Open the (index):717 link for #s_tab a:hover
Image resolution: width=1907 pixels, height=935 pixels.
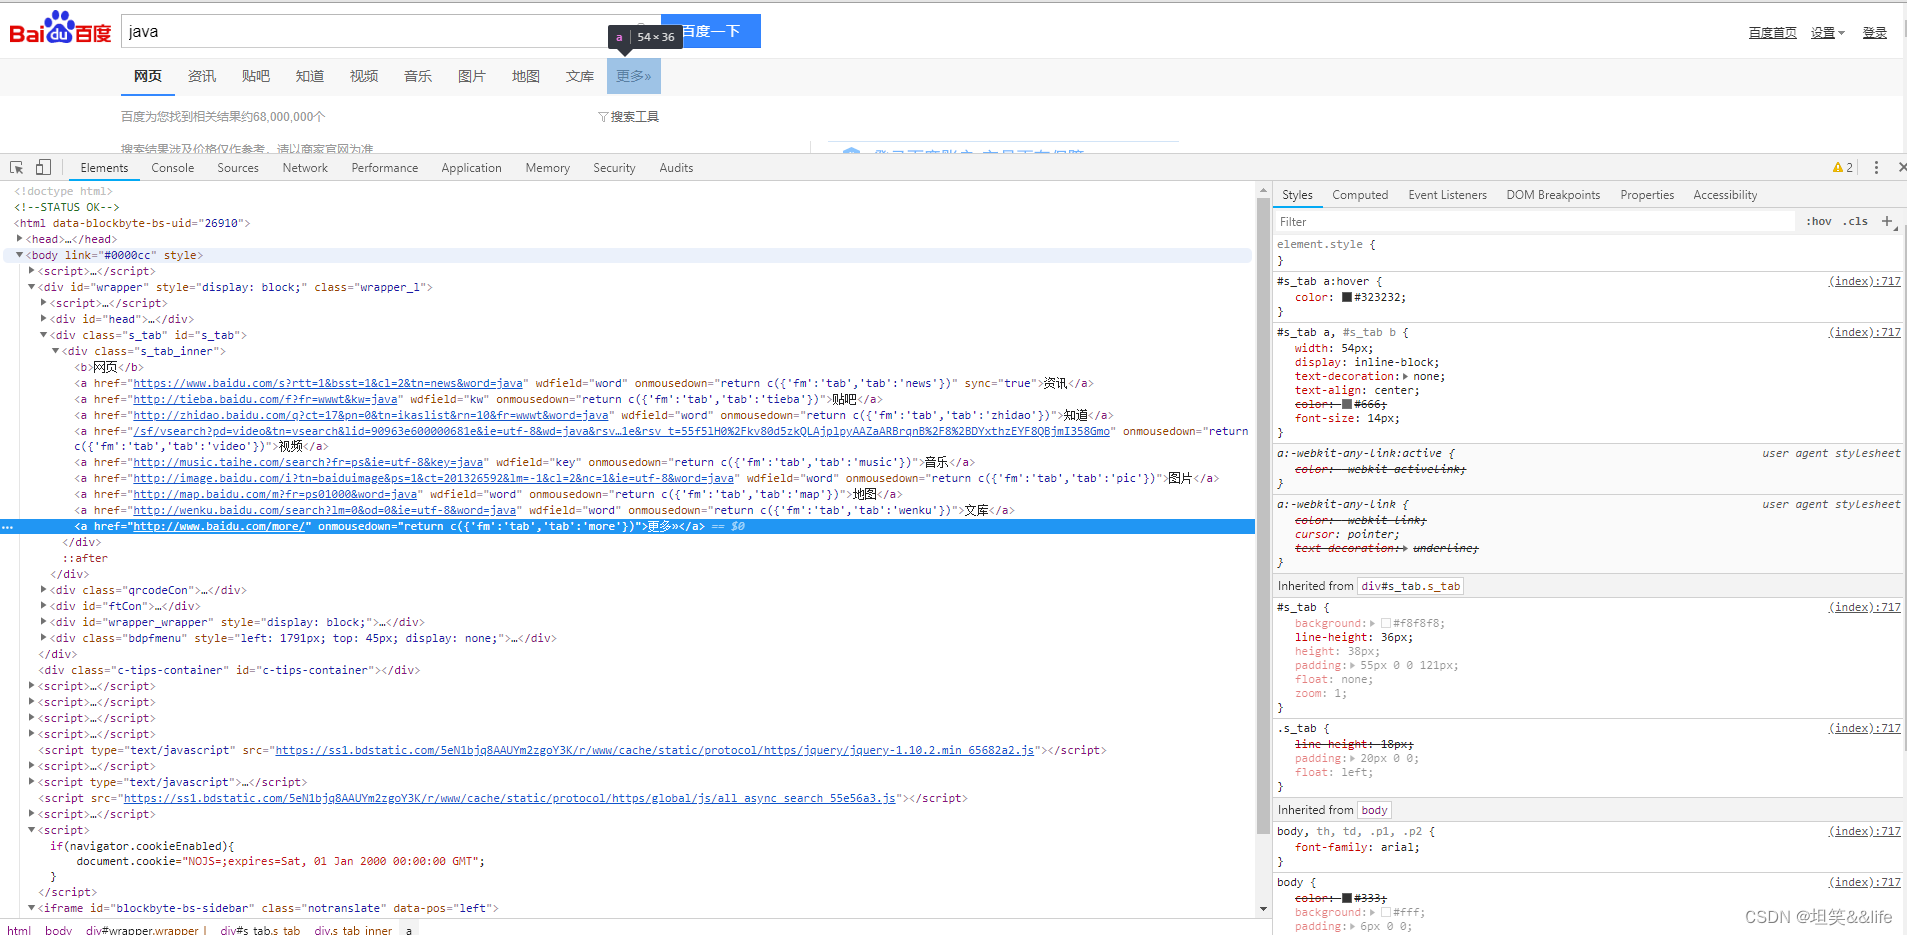coord(1864,281)
